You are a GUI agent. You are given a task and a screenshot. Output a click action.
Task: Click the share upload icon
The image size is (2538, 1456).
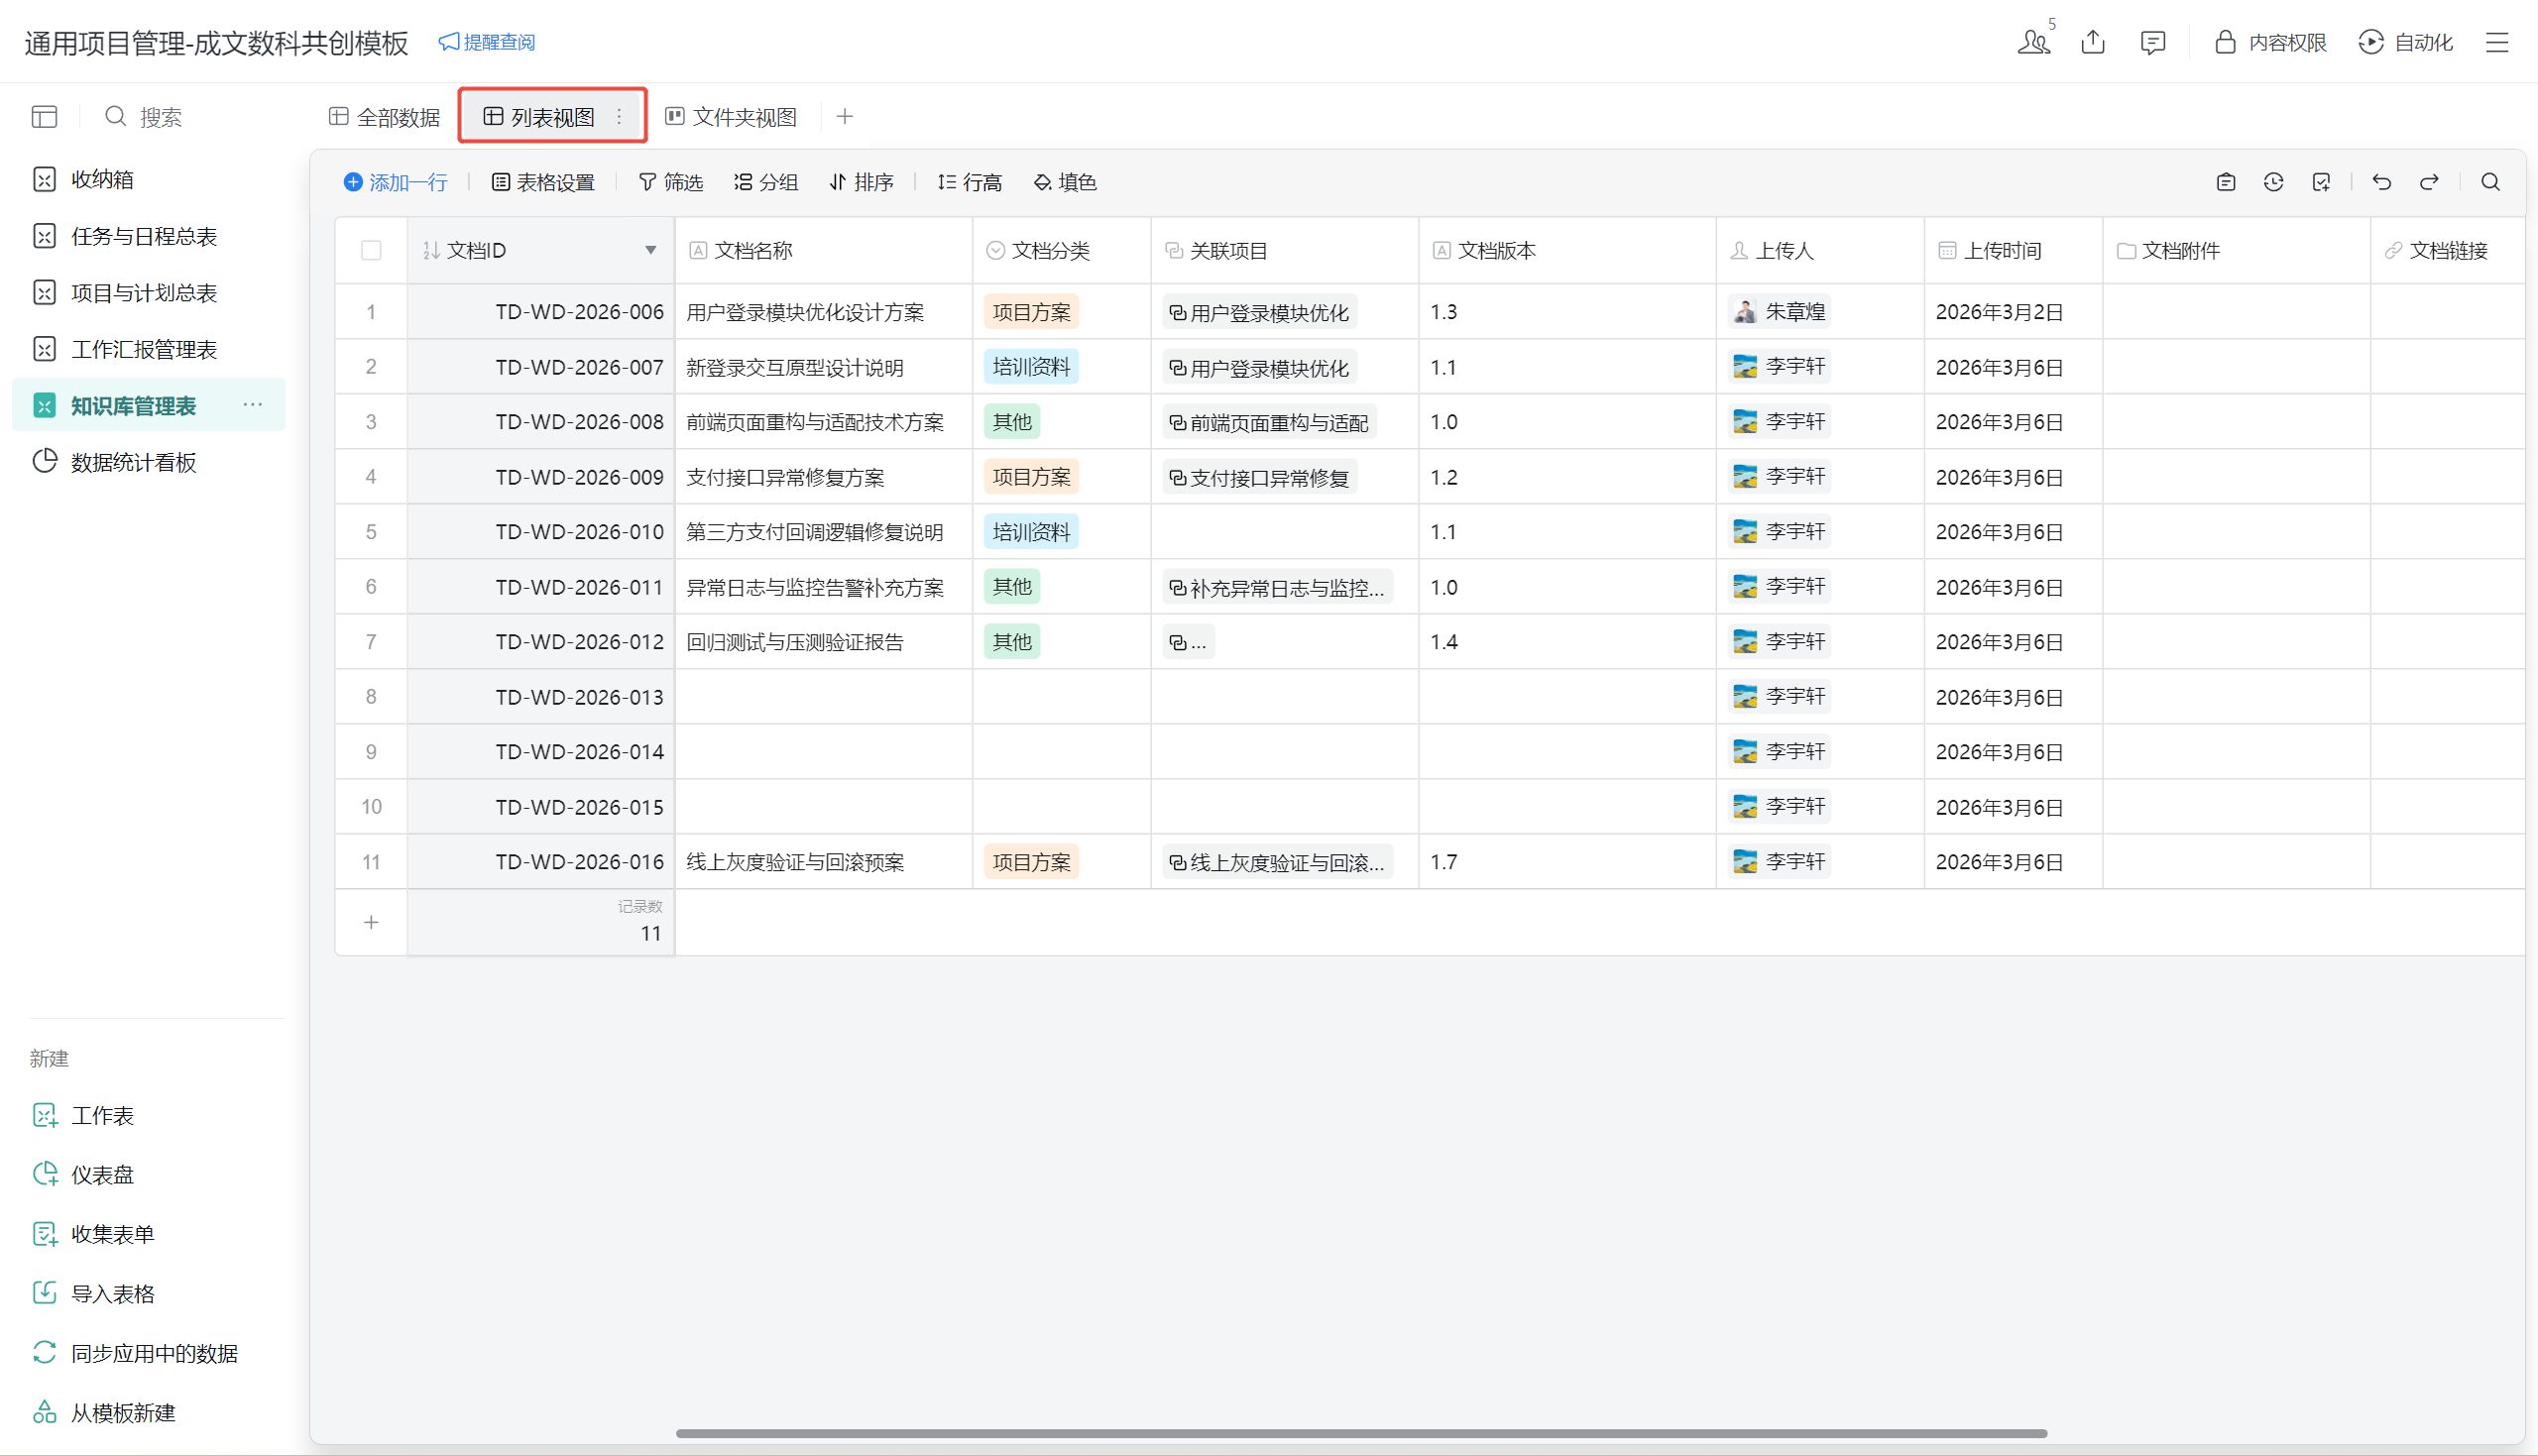(x=2093, y=42)
